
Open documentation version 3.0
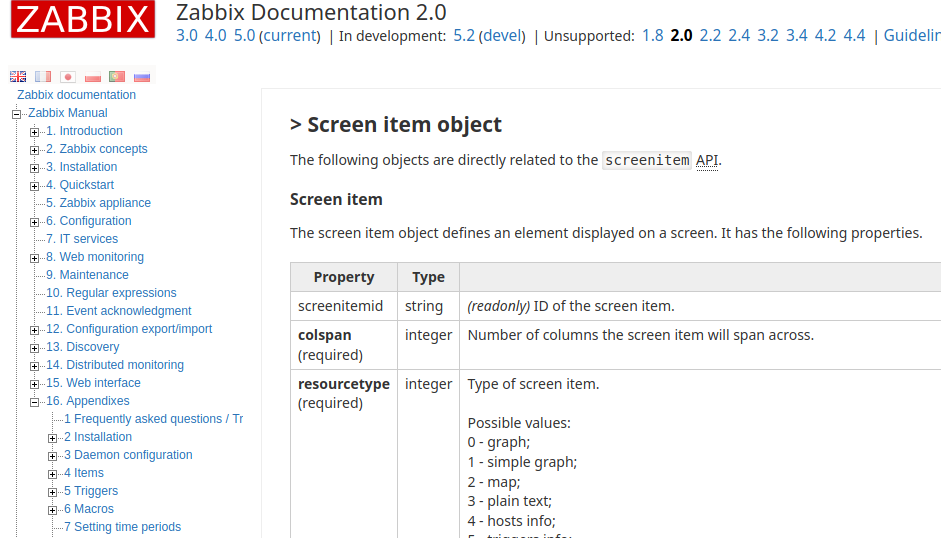point(187,35)
